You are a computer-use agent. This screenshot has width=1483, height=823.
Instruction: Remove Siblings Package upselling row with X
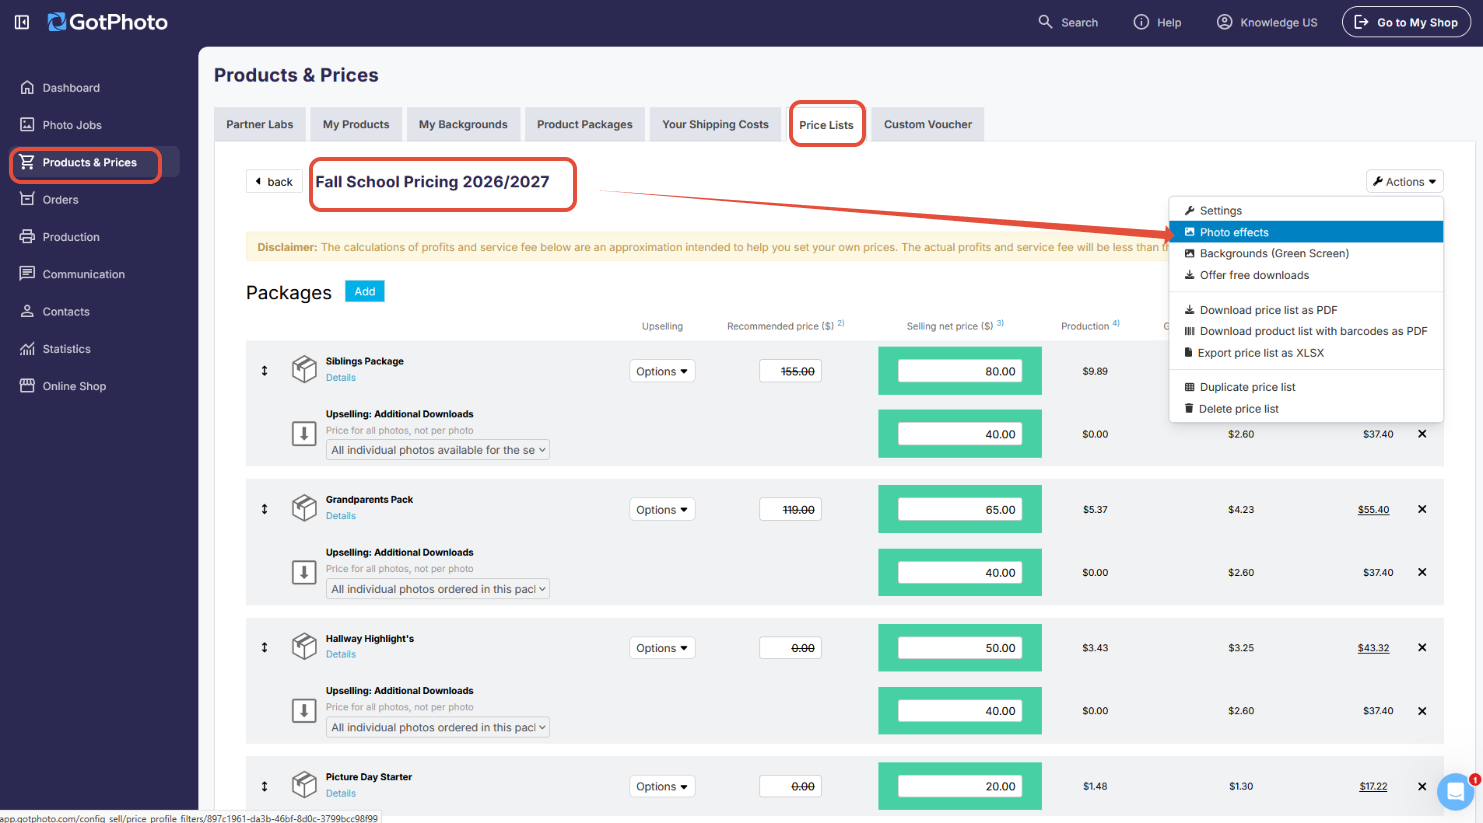1422,434
